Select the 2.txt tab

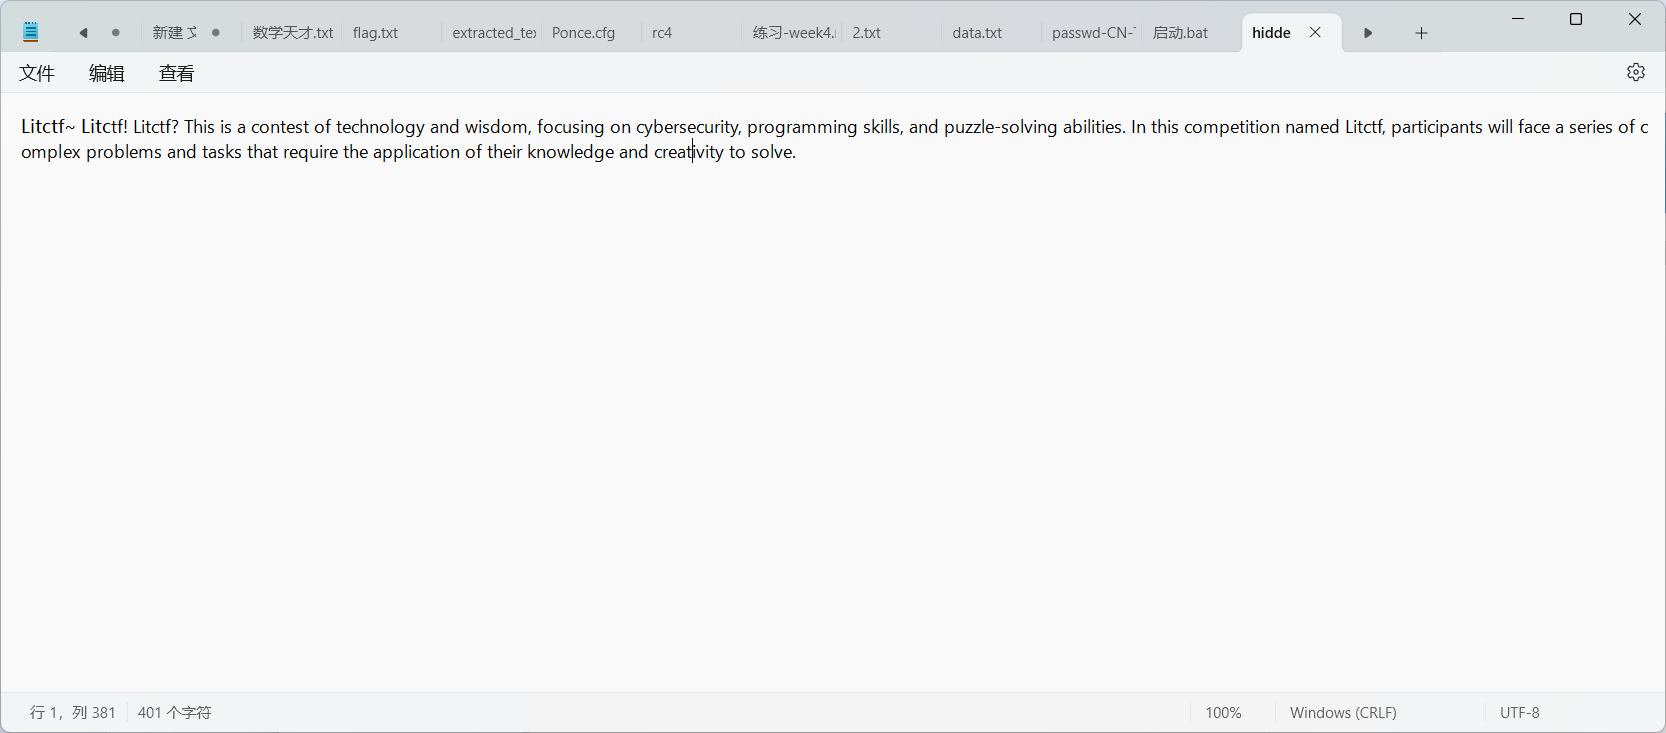(867, 33)
